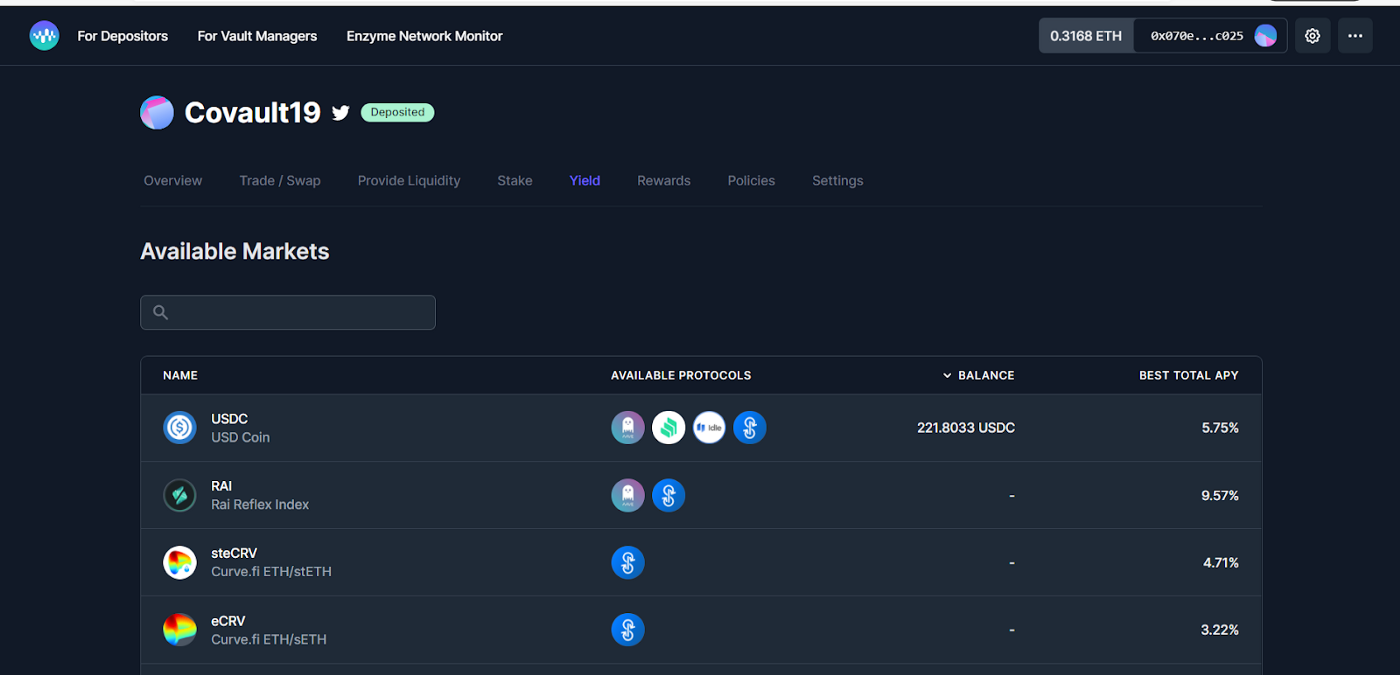This screenshot has width=1400, height=675.
Task: Click the Curve.fi ETH/stETH text
Action: click(x=271, y=572)
